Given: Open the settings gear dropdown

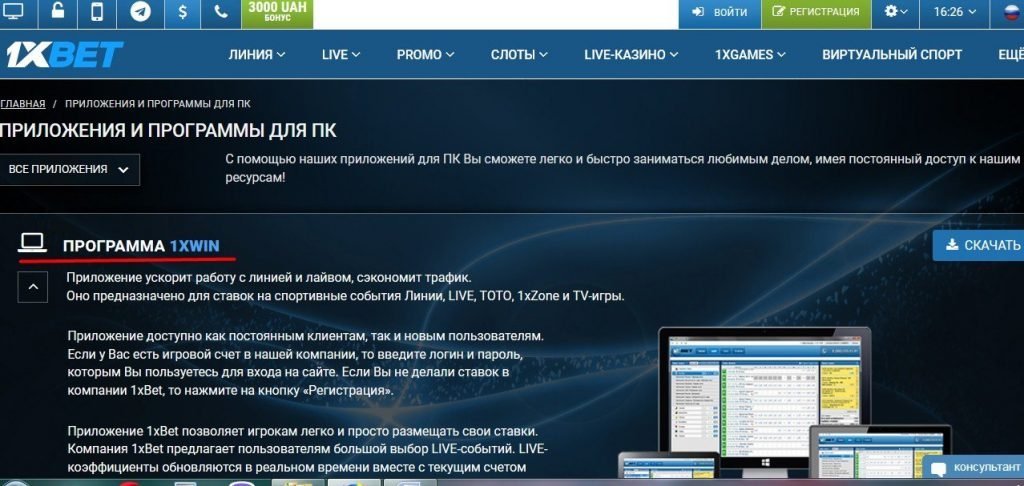Looking at the screenshot, I should click(895, 12).
